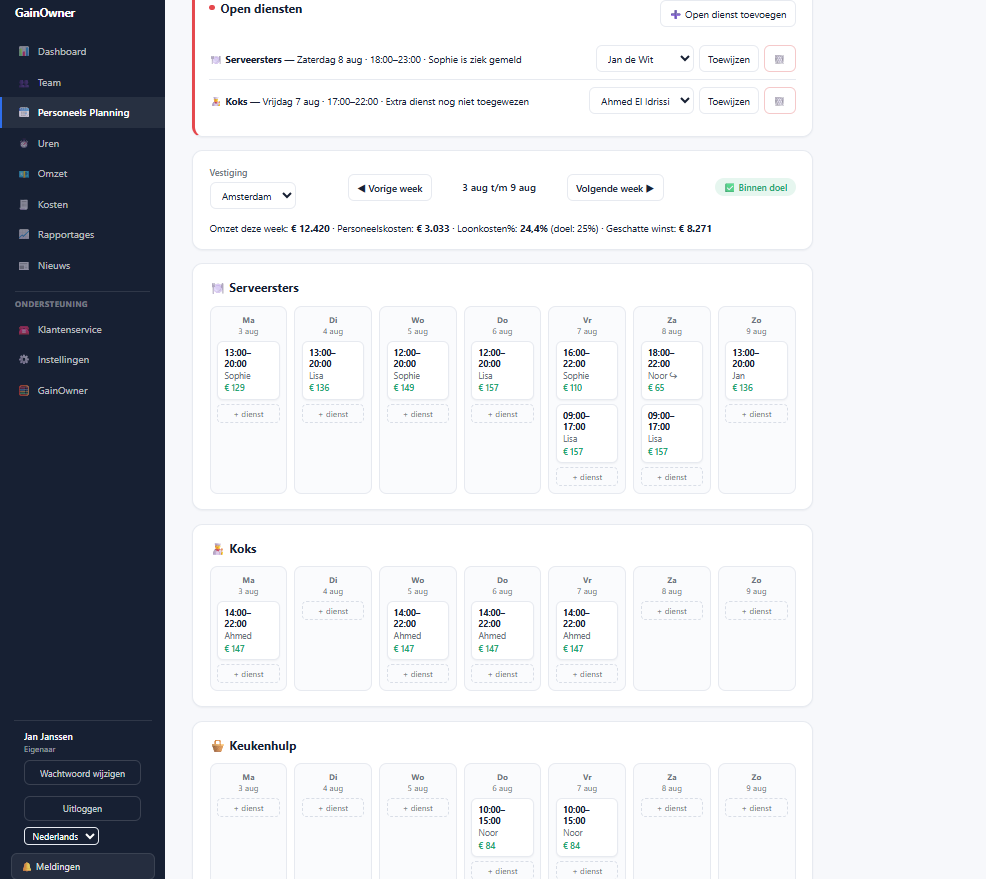
Task: Go to Vorige week
Action: pyautogui.click(x=390, y=188)
